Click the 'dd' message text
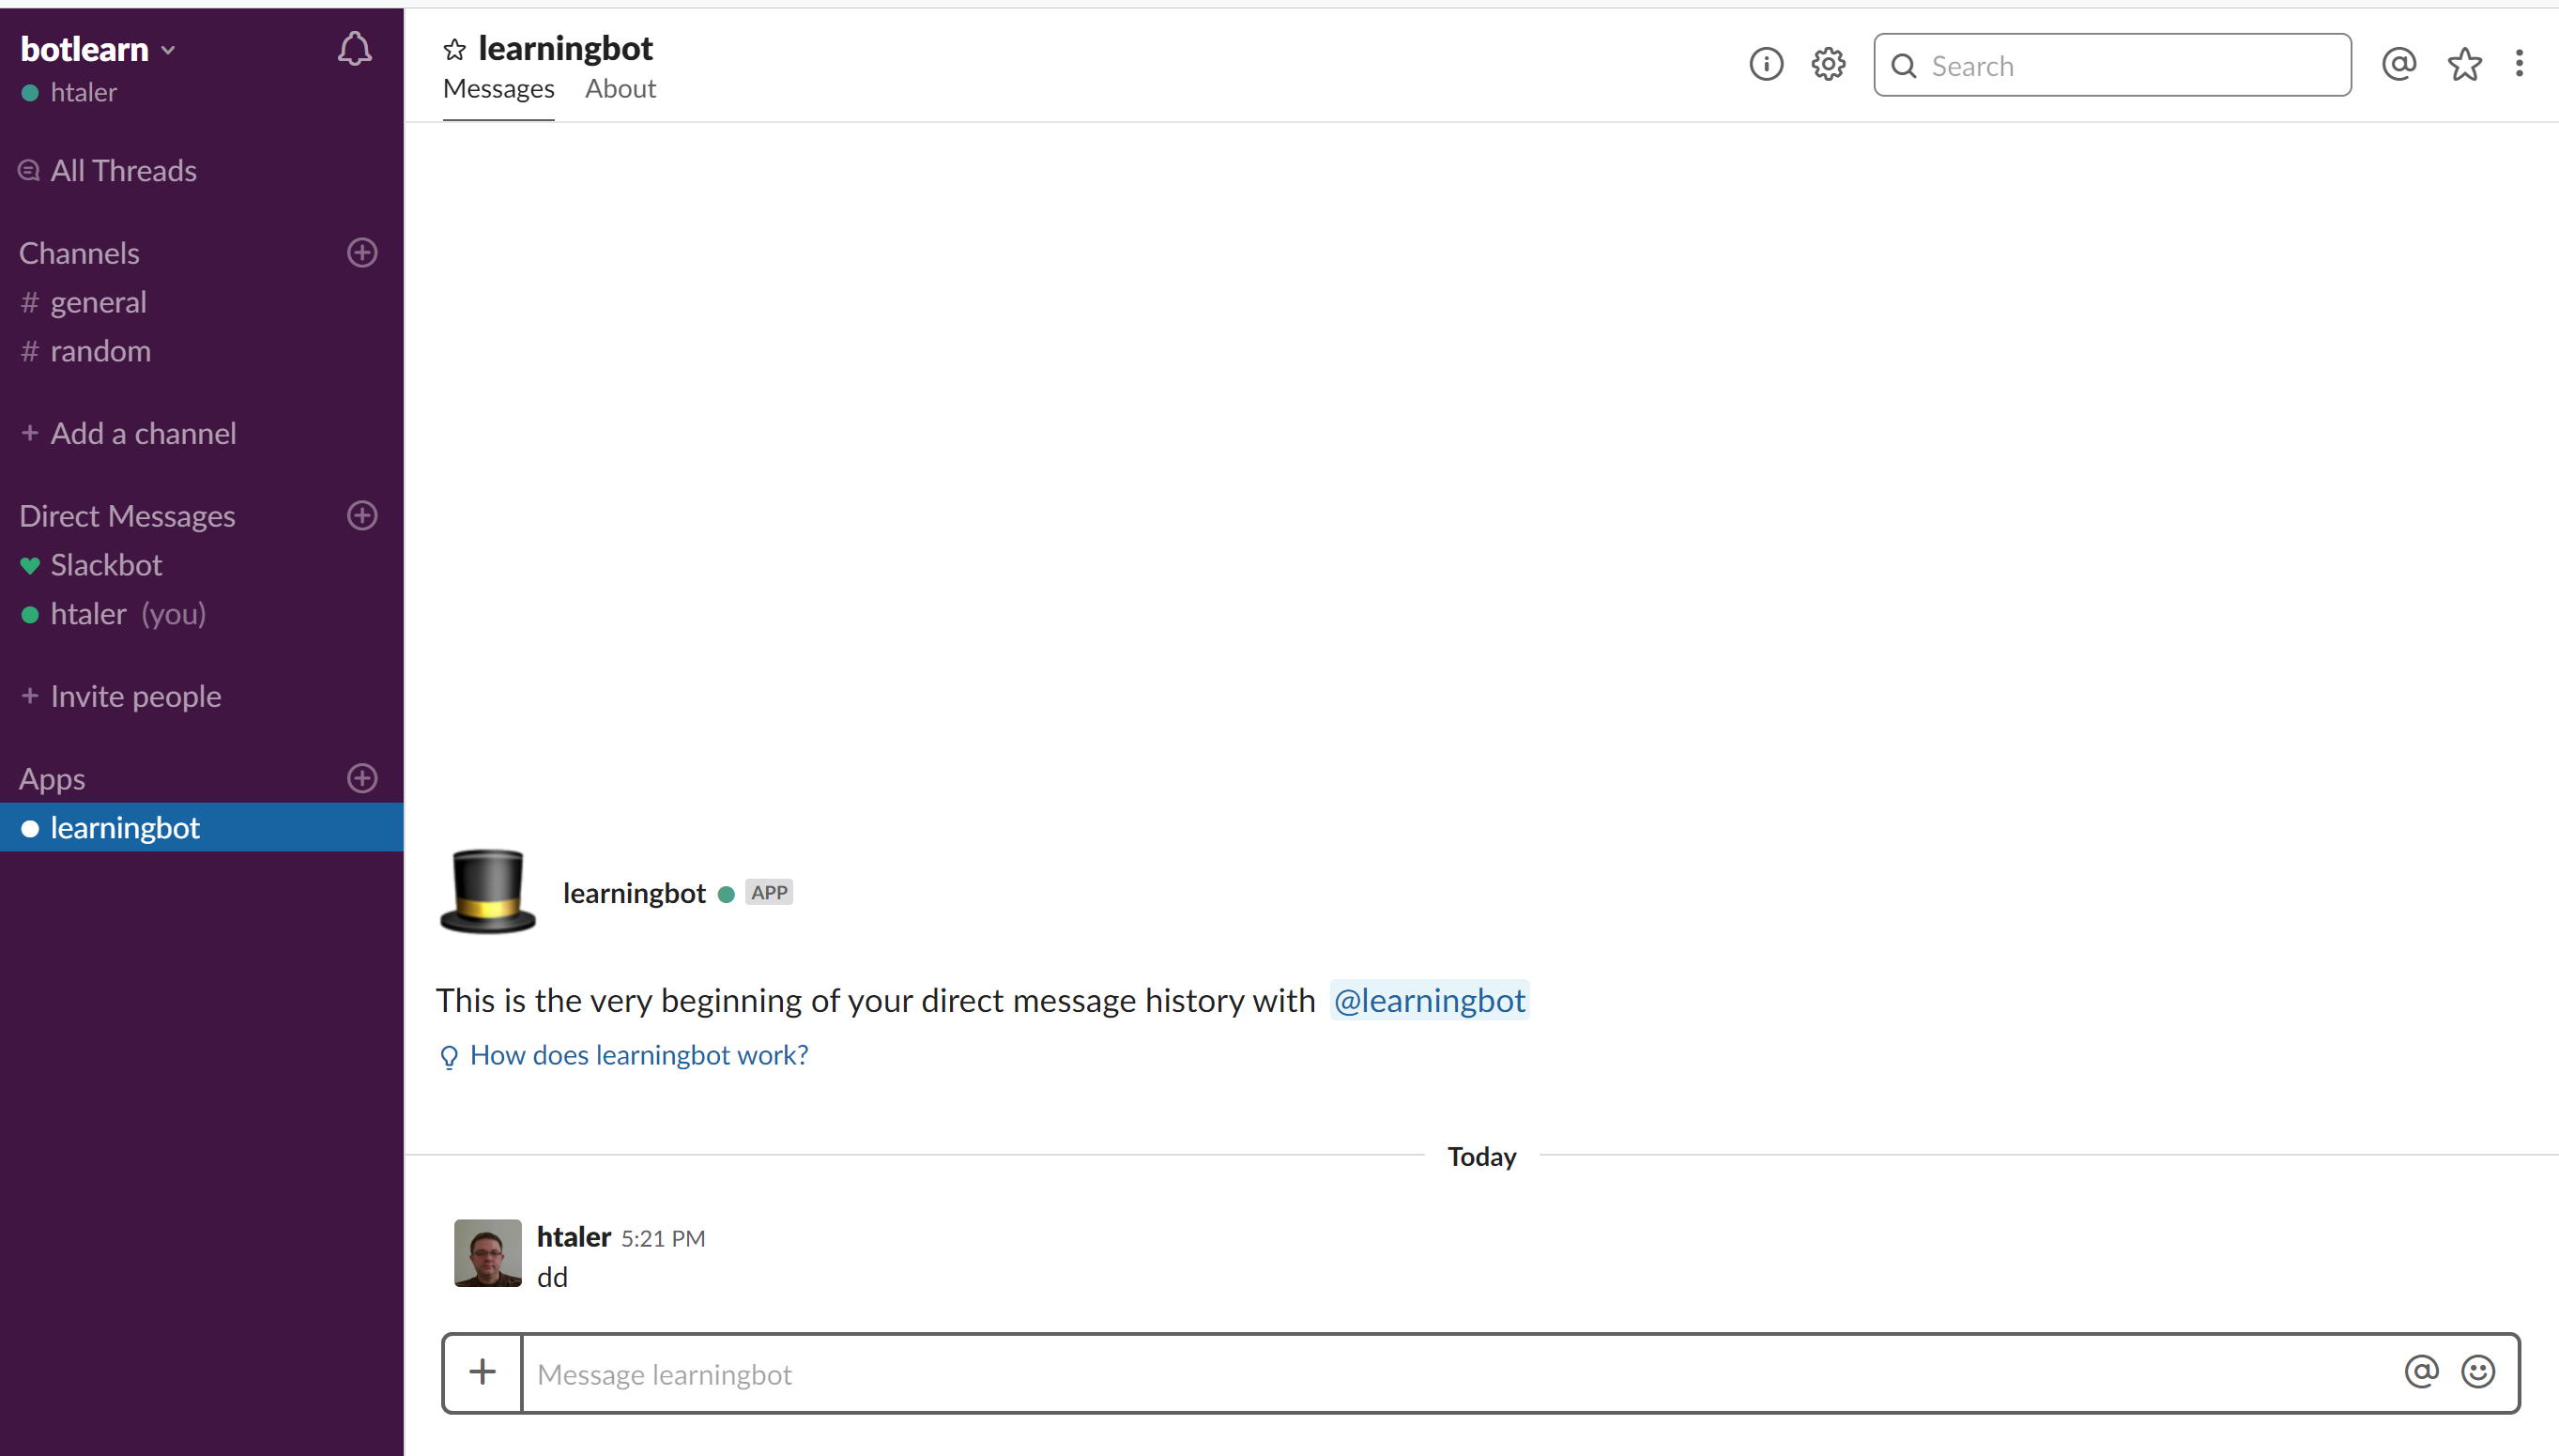This screenshot has width=2559, height=1456. 552,1278
